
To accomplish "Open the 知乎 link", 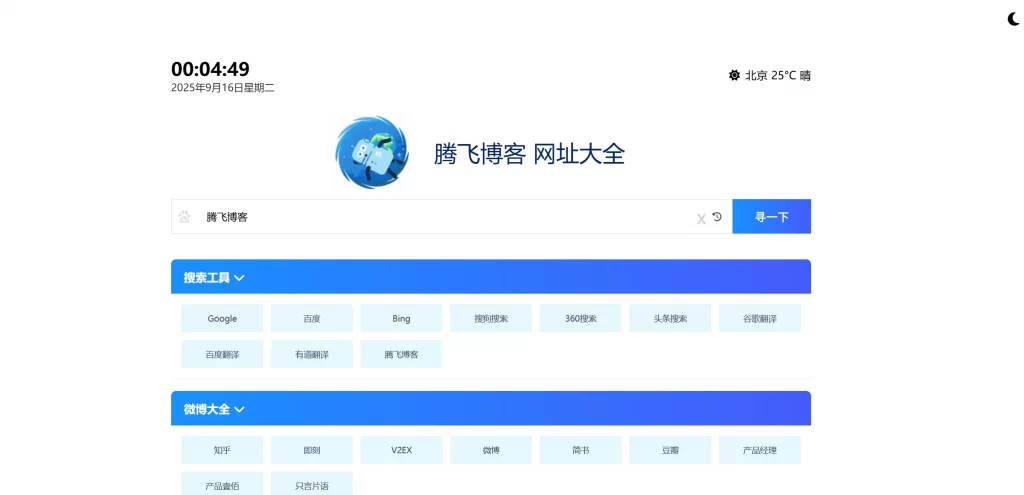I will click(x=222, y=451).
